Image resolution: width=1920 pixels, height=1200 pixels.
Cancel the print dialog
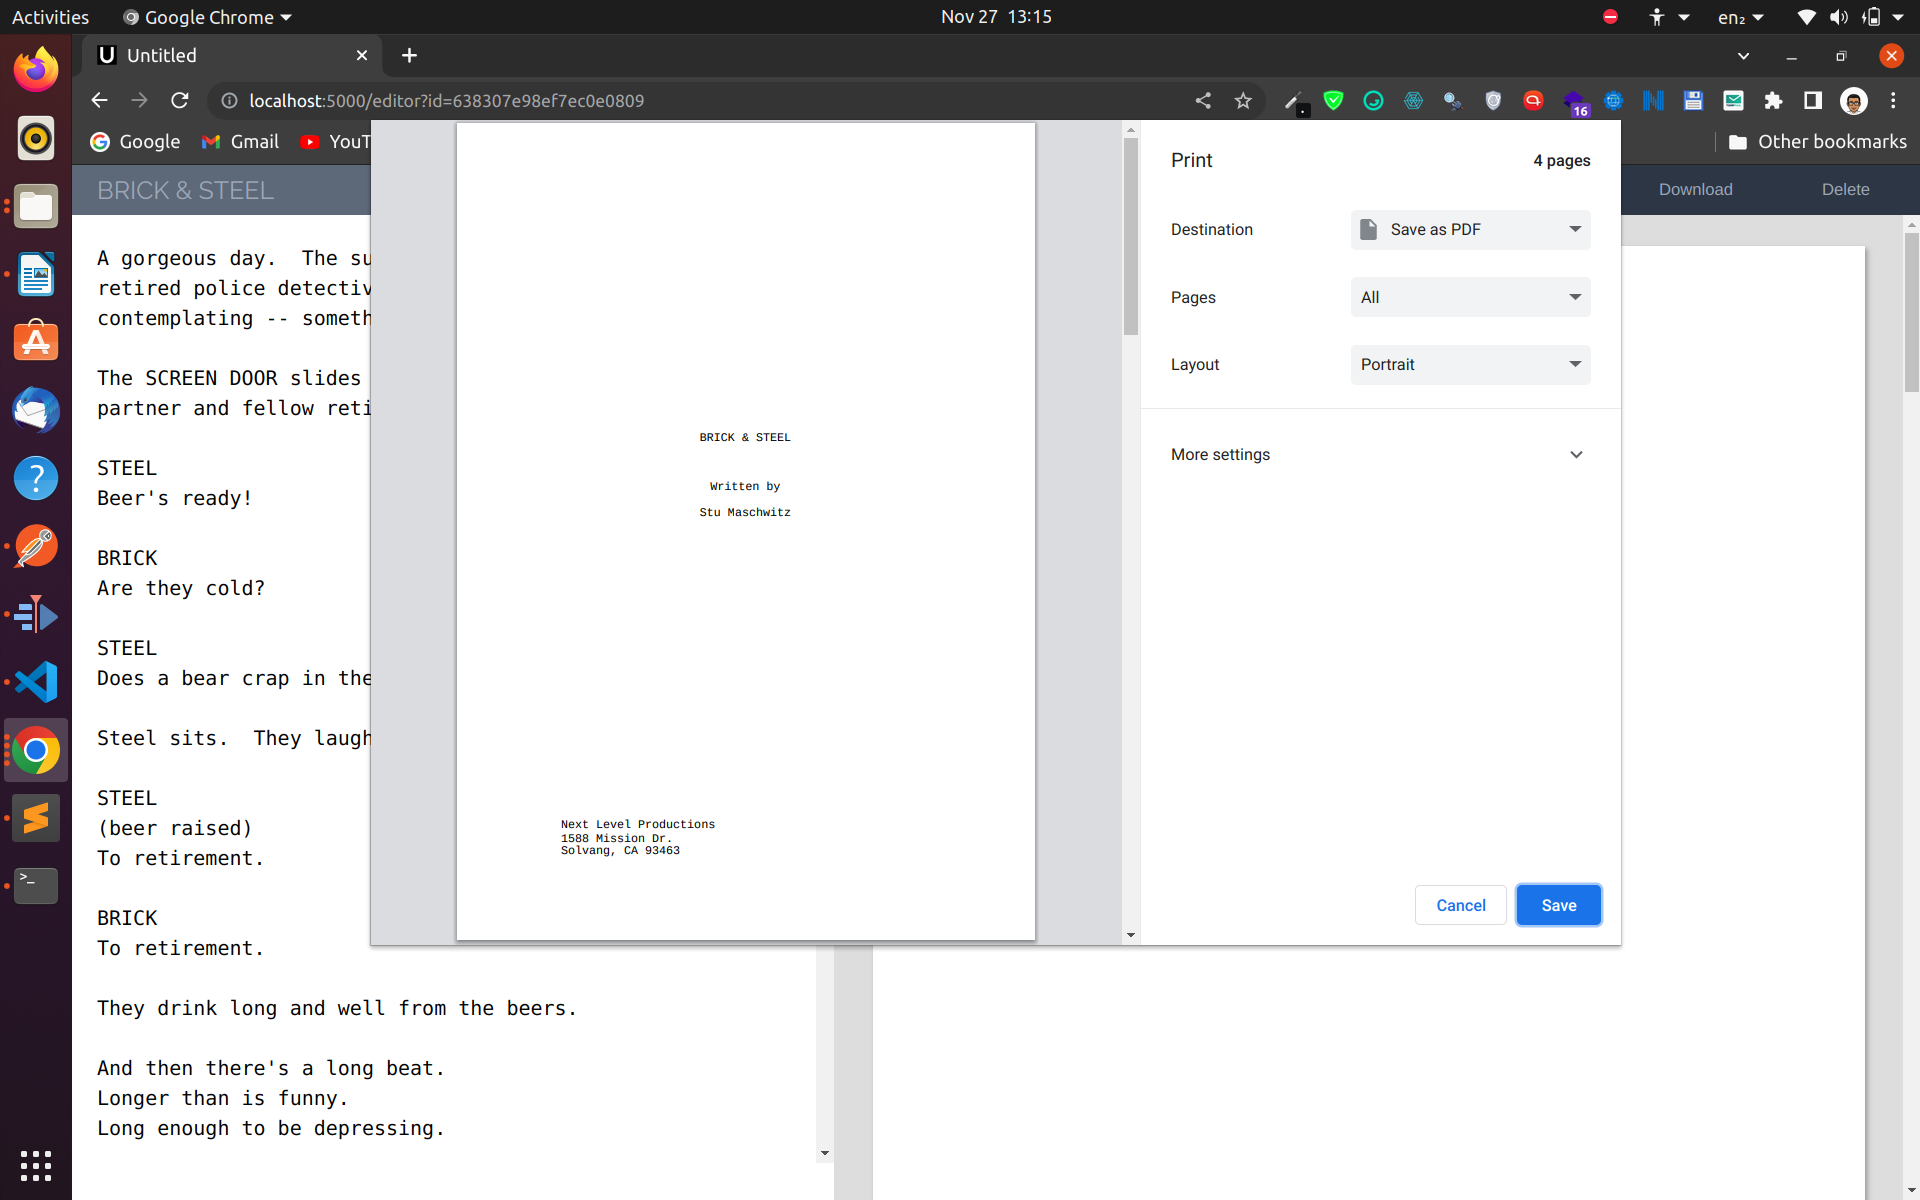pos(1460,905)
